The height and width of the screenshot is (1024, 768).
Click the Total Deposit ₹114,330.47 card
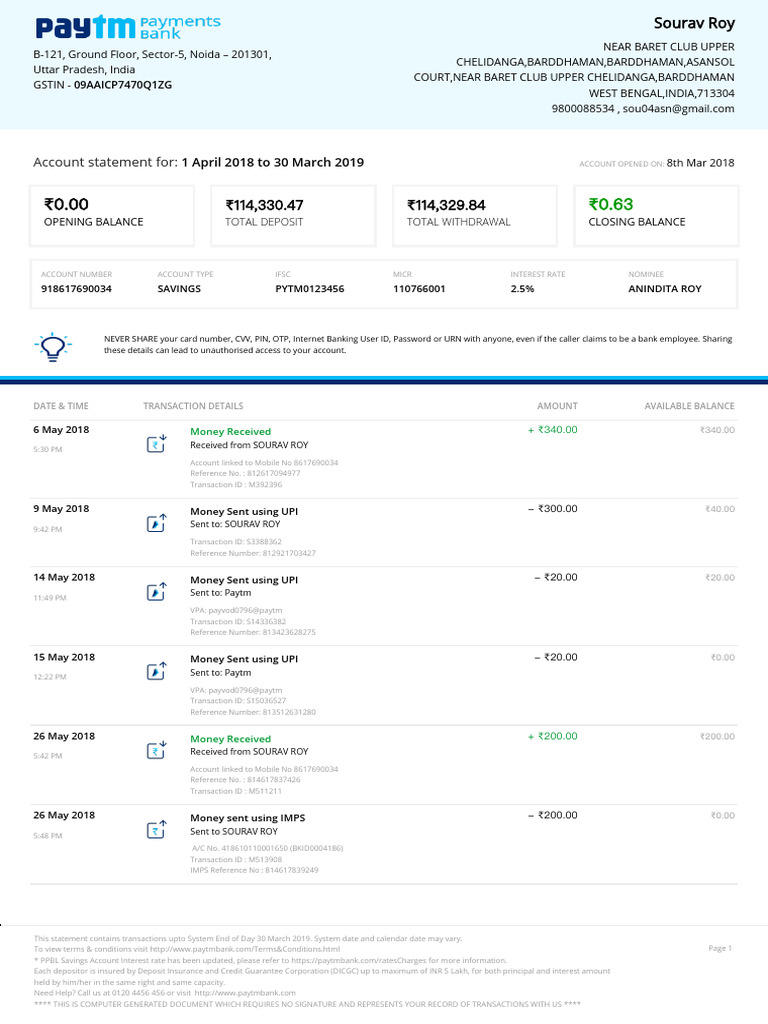(293, 216)
